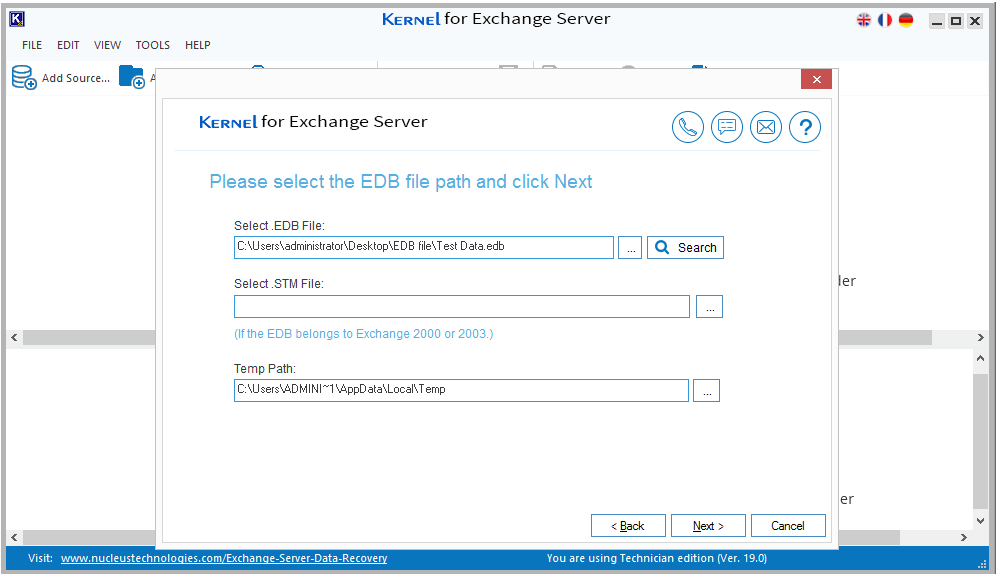The height and width of the screenshot is (574, 996).
Task: Click the 'If the EDB belongs to Exchange' note
Action: 363,334
